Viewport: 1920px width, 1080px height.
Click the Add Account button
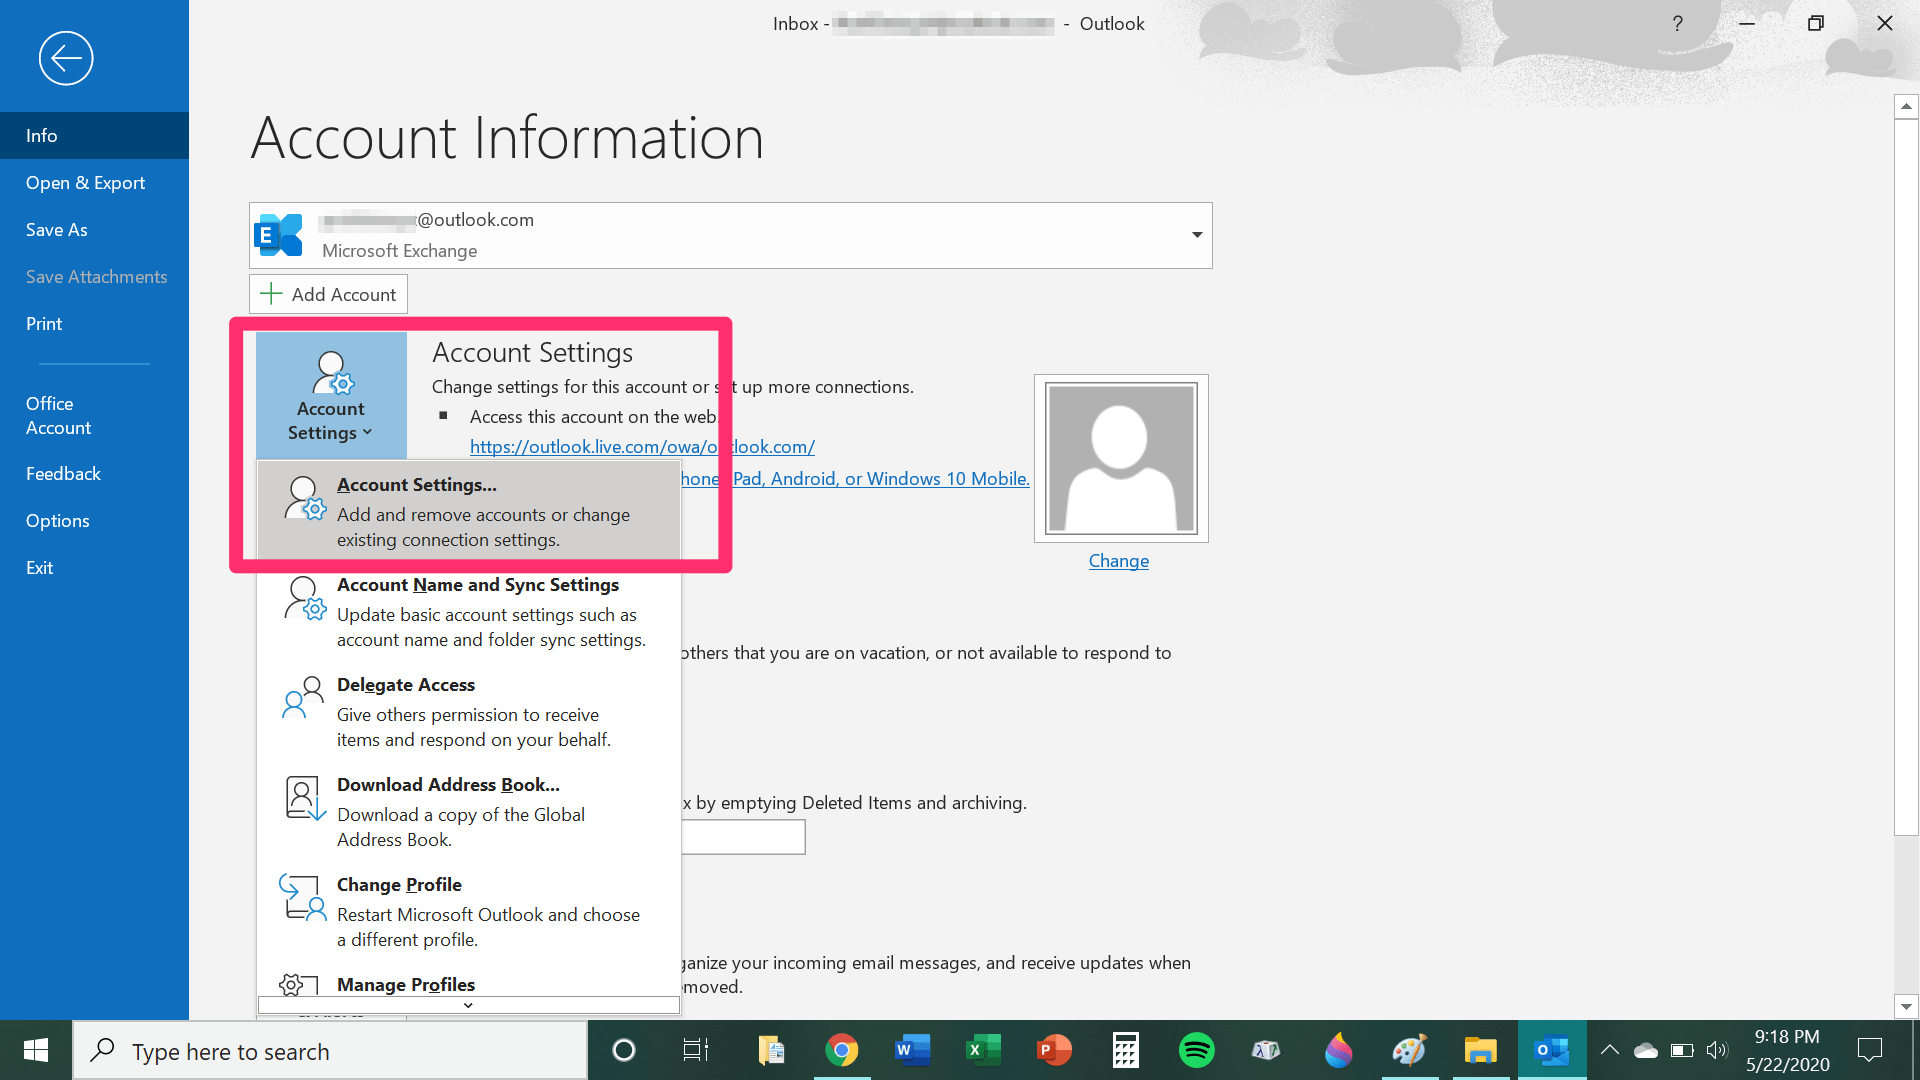[328, 294]
